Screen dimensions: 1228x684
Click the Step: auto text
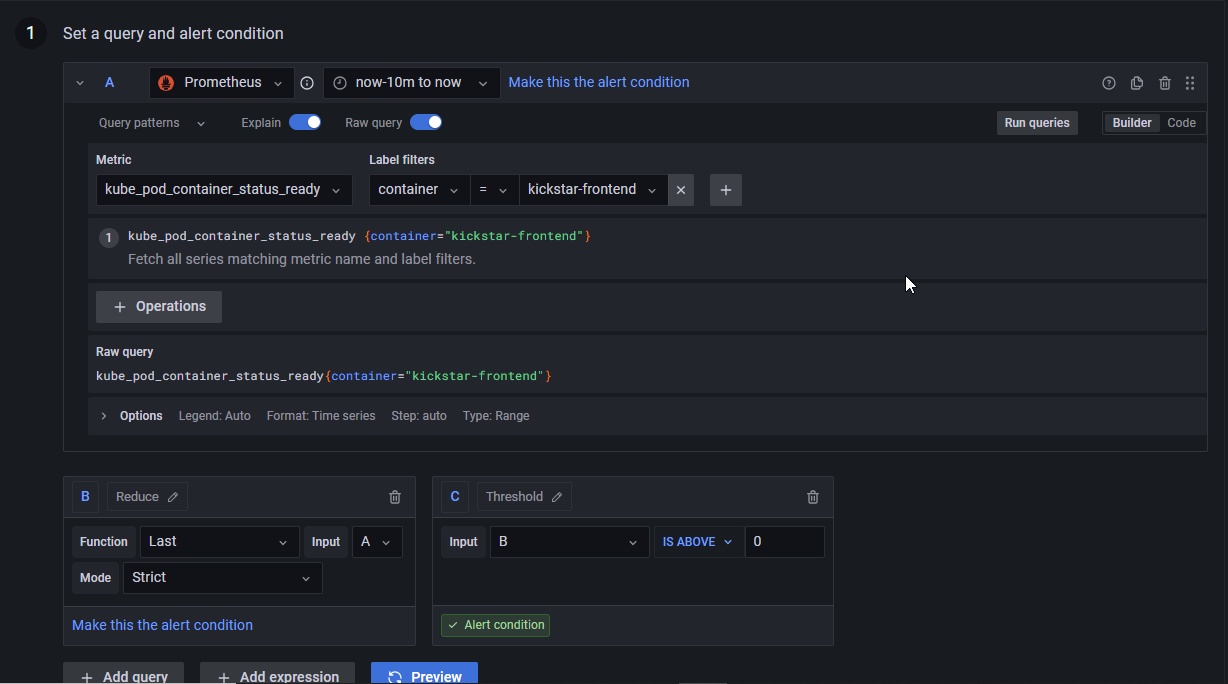[x=419, y=416]
